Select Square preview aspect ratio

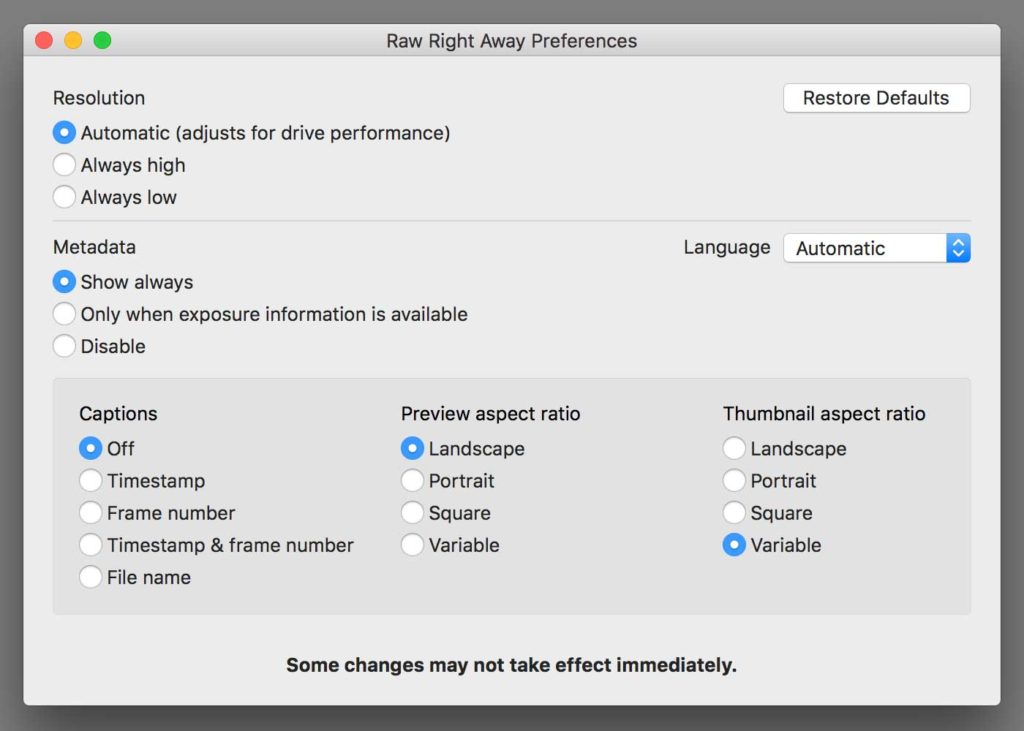click(x=413, y=513)
